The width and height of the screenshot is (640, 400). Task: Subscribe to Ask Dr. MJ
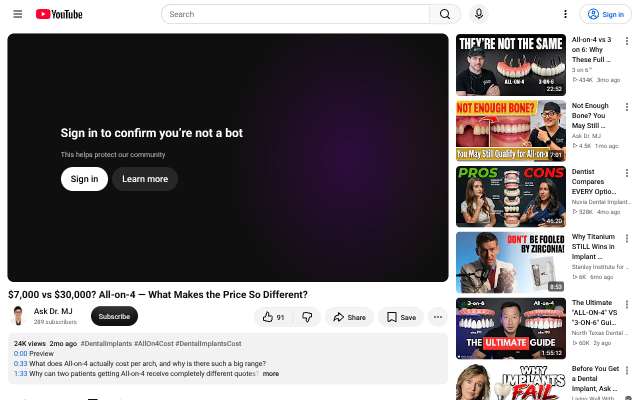pos(114,316)
